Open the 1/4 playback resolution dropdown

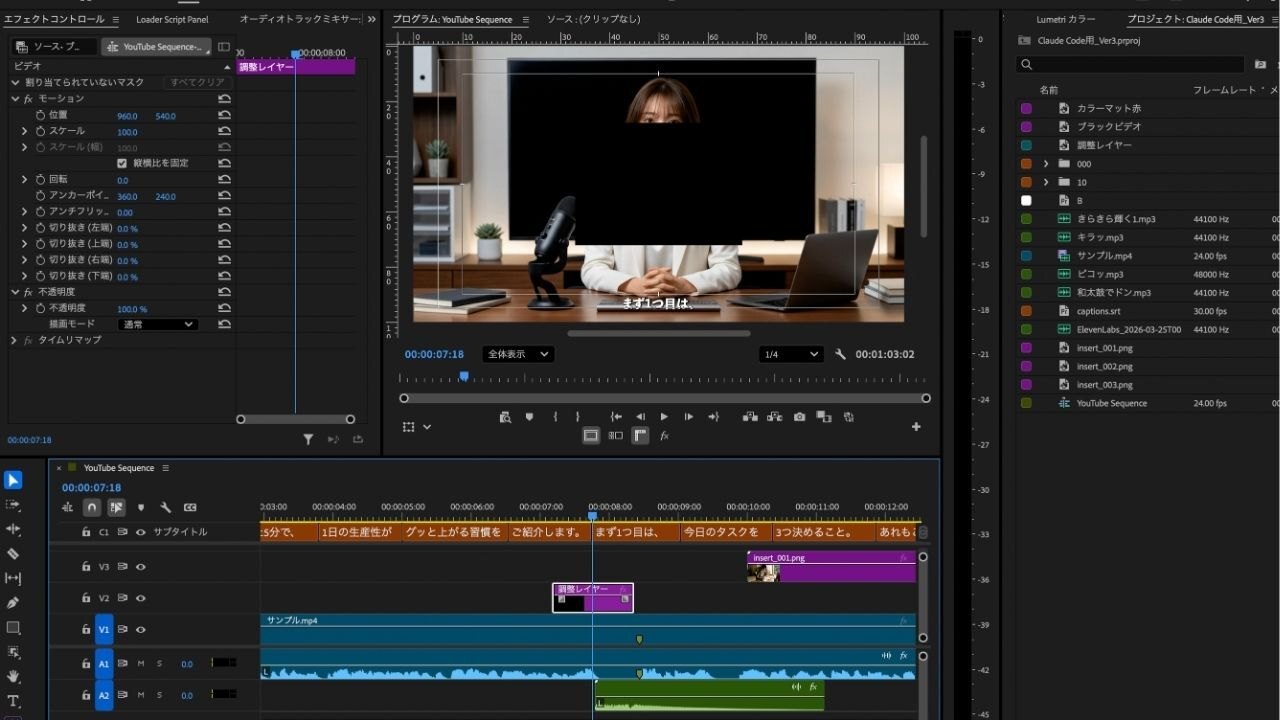pos(790,354)
